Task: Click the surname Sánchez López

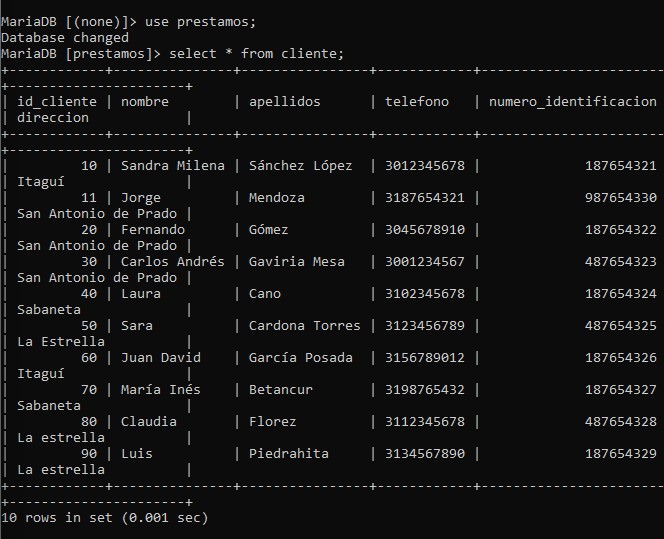Action: click(300, 166)
